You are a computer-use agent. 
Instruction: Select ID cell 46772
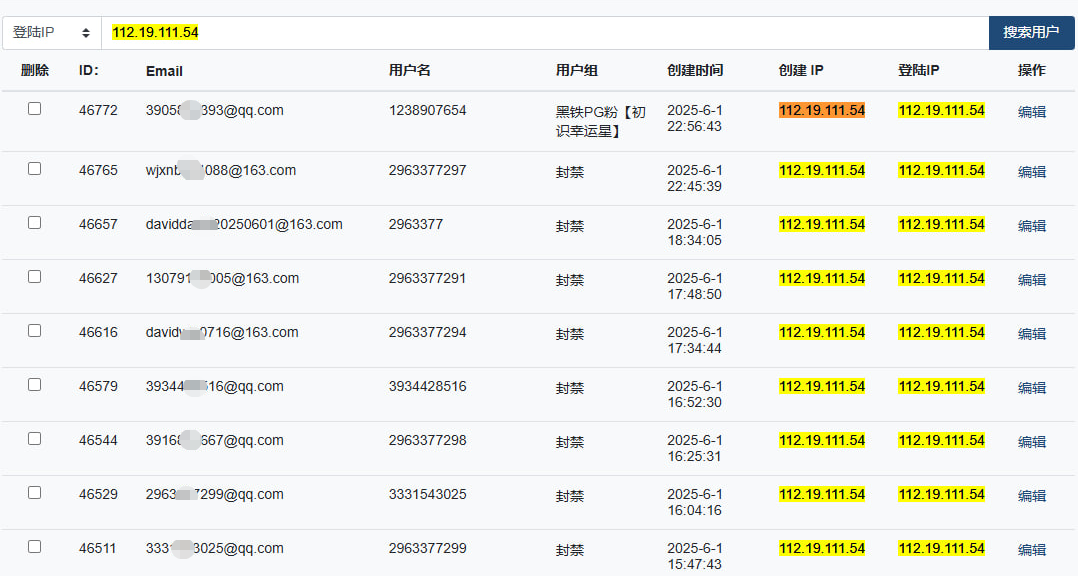pyautogui.click(x=98, y=110)
